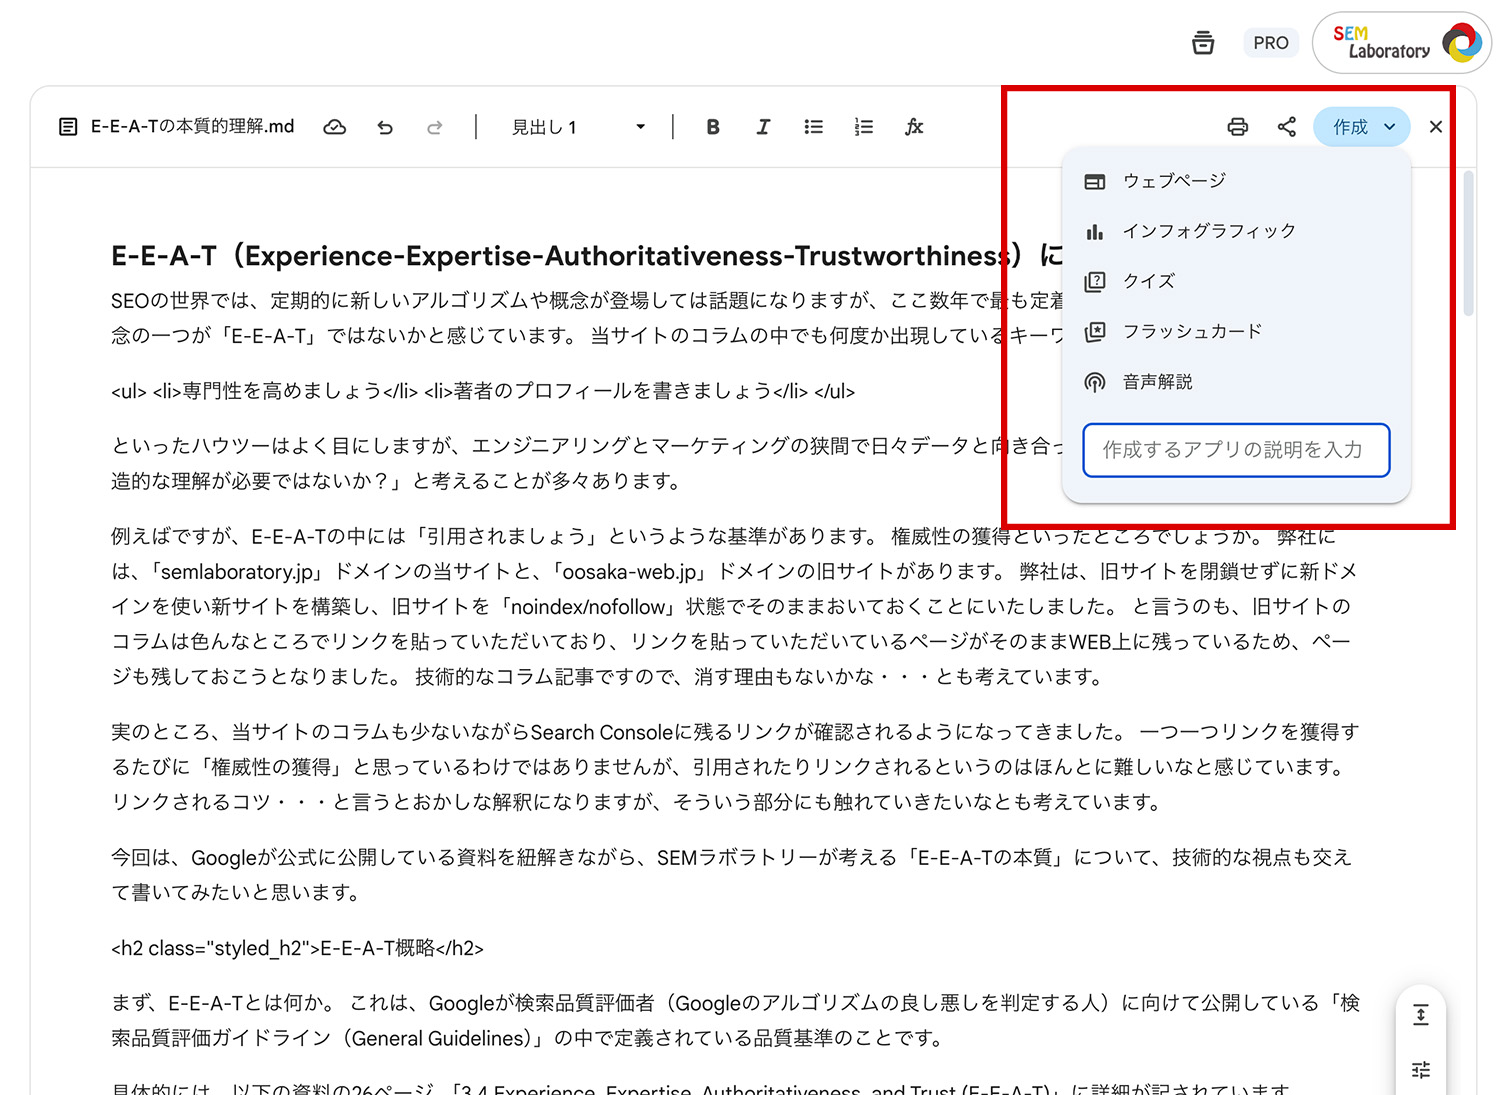Collapse the 作成 dropdown button

(x=1362, y=127)
